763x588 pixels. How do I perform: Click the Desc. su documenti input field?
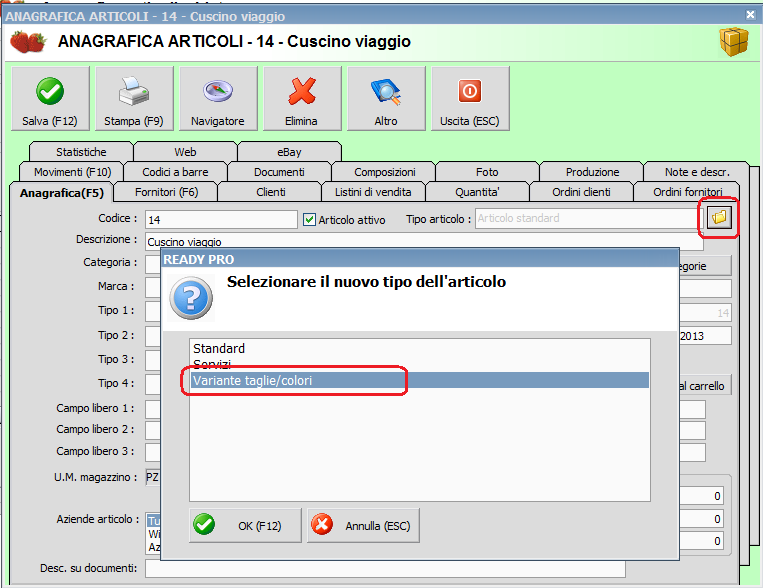pyautogui.click(x=385, y=569)
